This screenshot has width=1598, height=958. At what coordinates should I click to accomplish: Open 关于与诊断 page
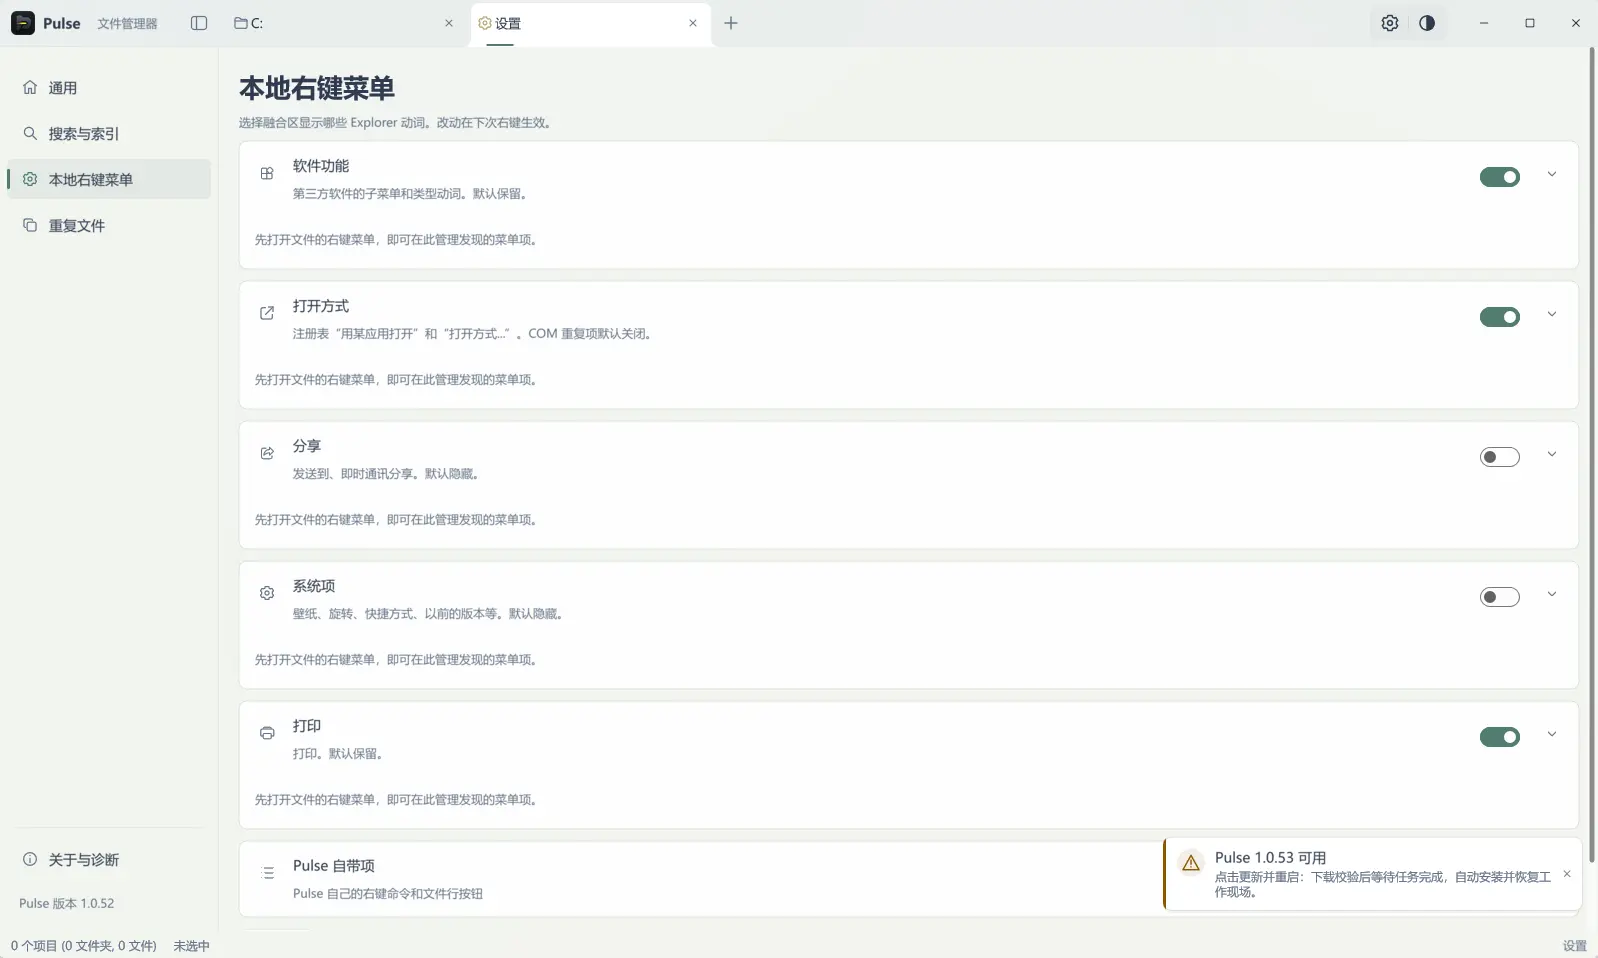click(x=109, y=860)
